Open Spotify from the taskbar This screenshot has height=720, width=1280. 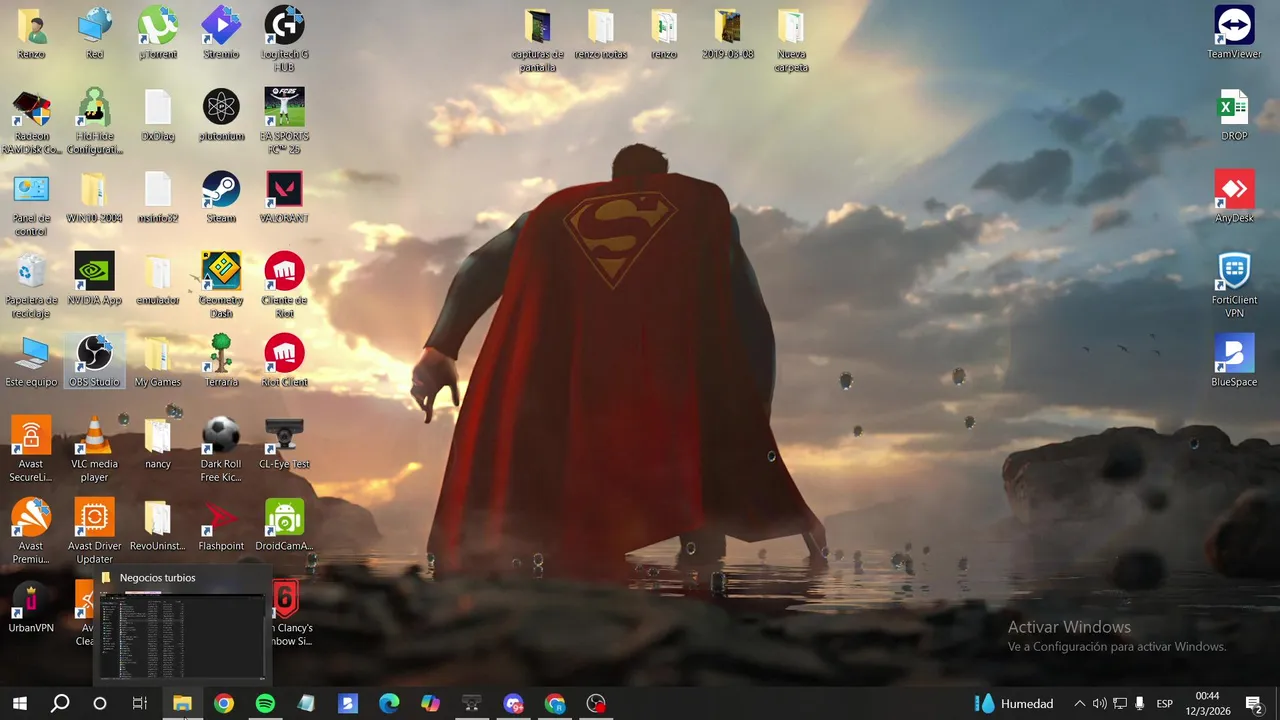(265, 703)
